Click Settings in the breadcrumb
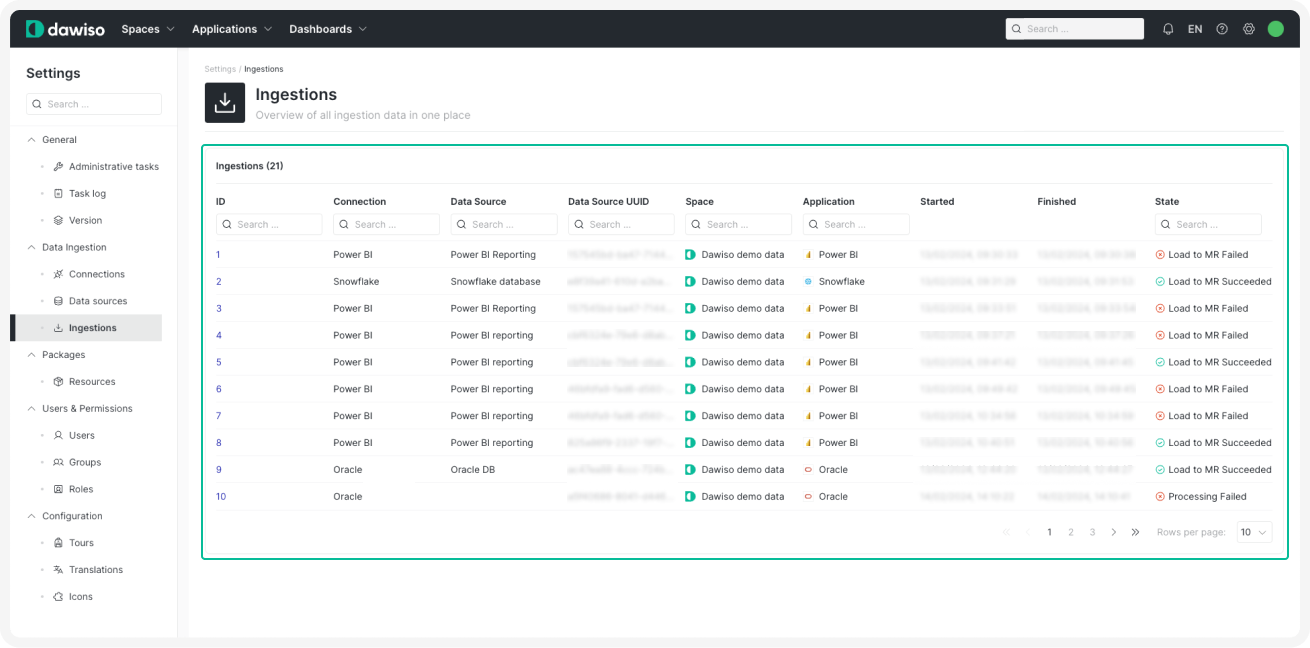The height and width of the screenshot is (648, 1310). click(x=220, y=69)
